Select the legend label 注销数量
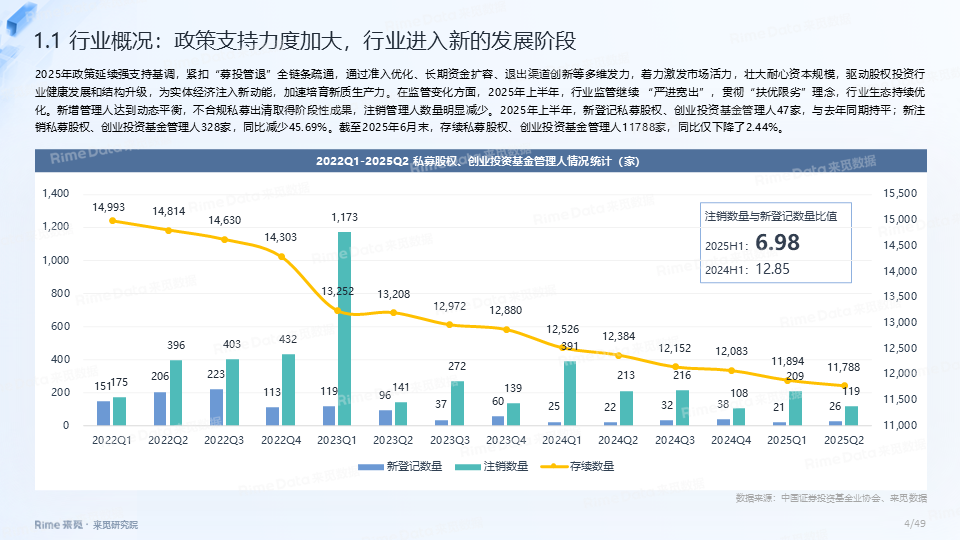 coord(506,467)
